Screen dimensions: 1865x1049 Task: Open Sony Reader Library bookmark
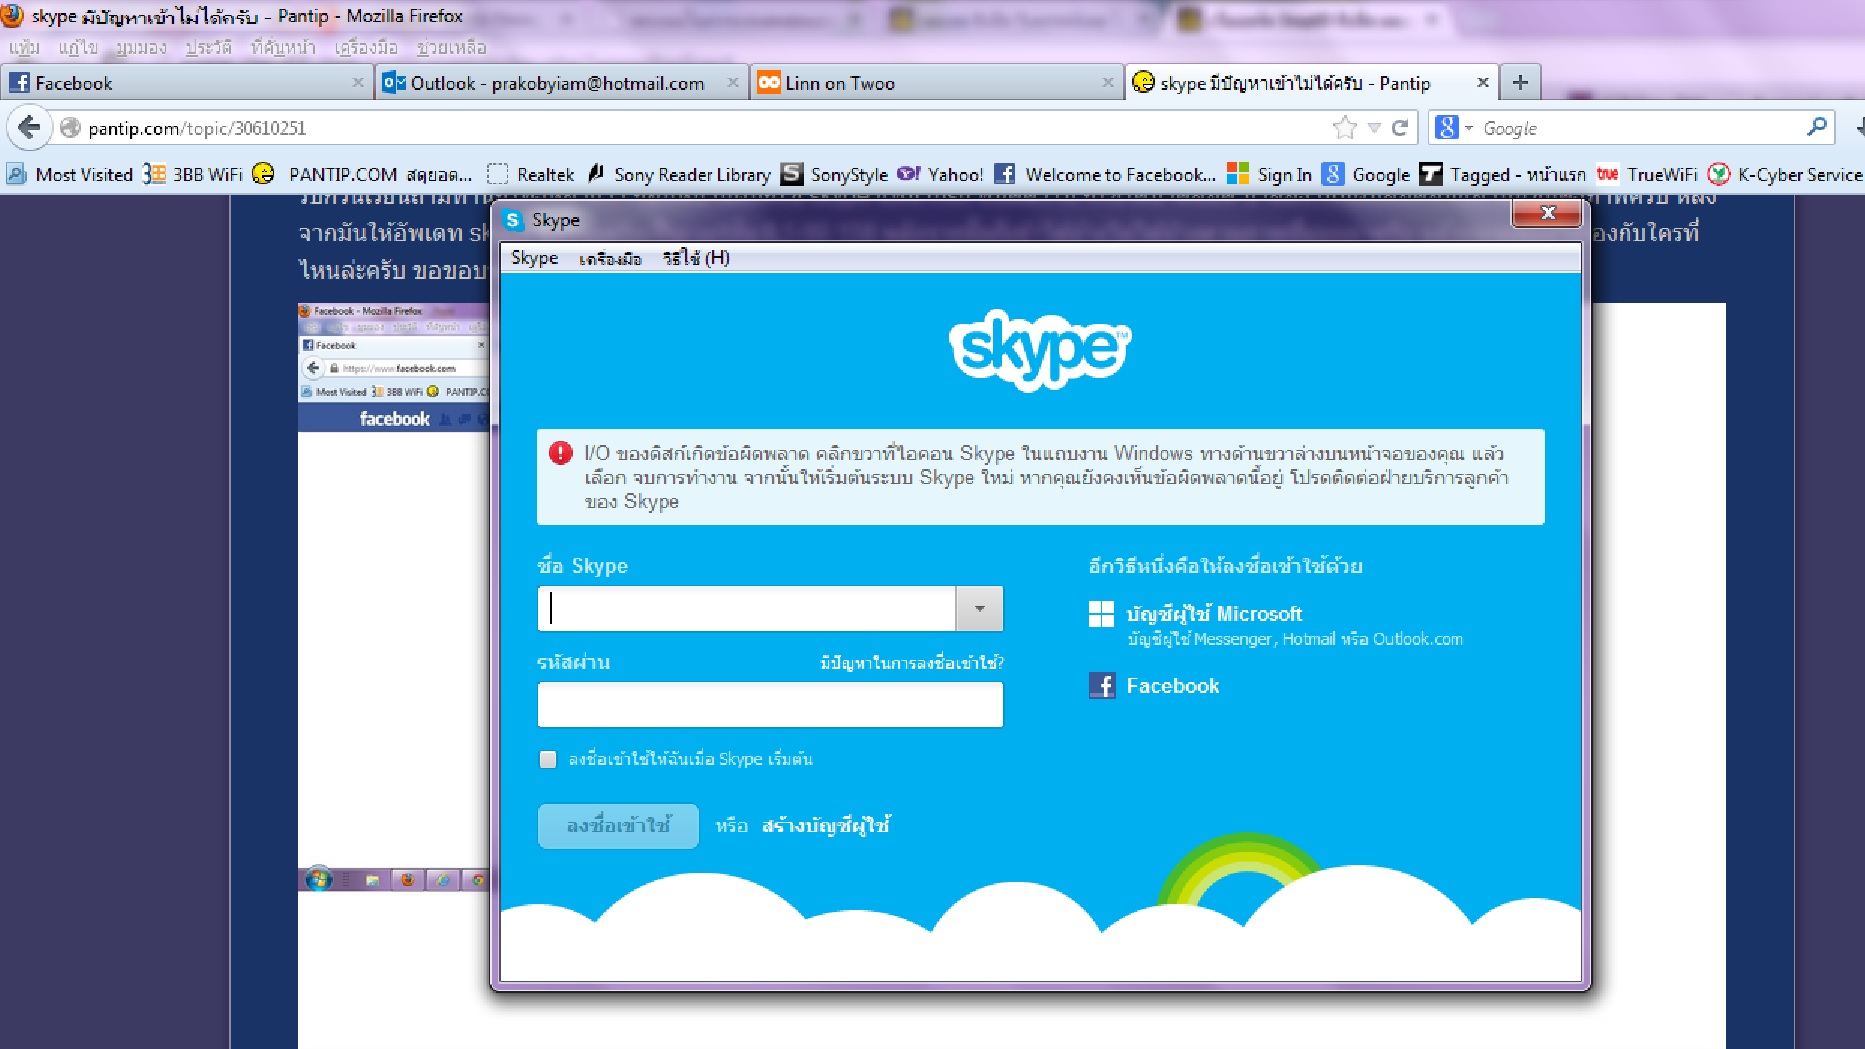click(x=679, y=175)
